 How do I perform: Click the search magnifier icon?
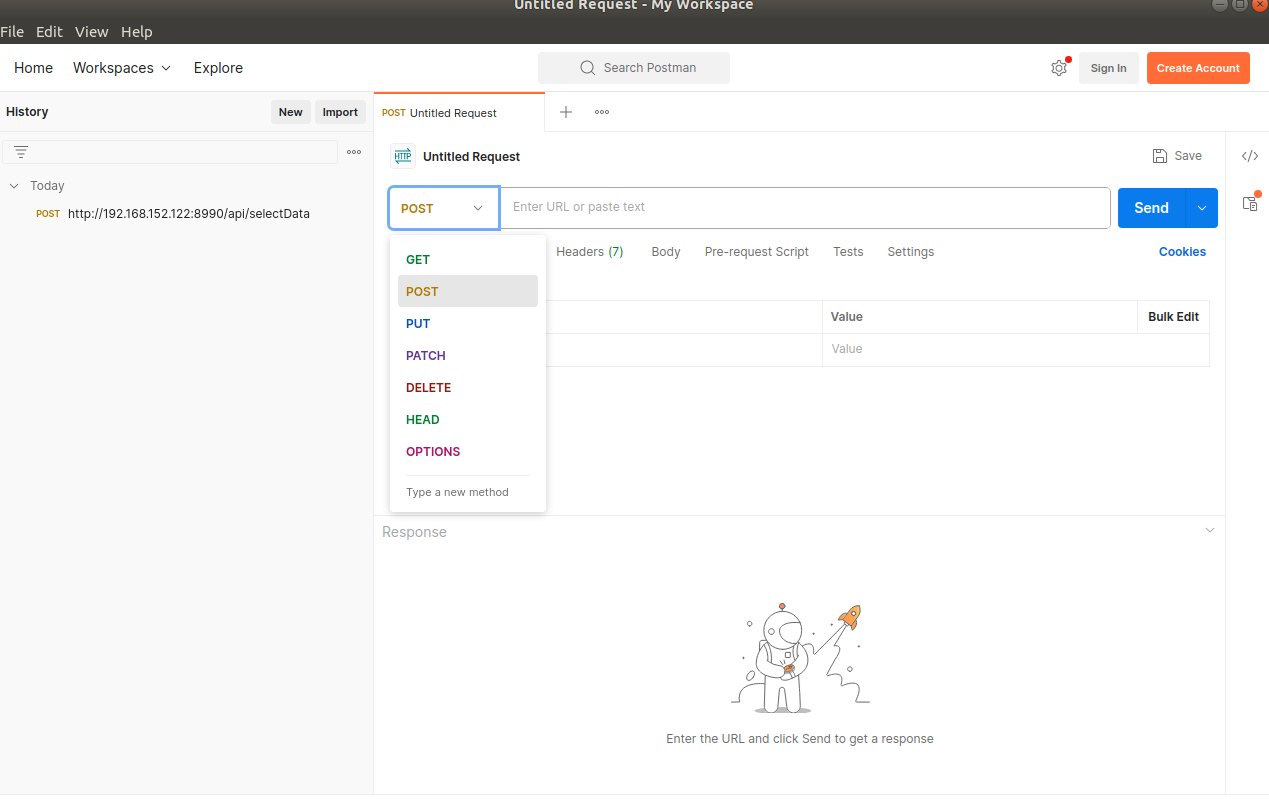tap(588, 68)
